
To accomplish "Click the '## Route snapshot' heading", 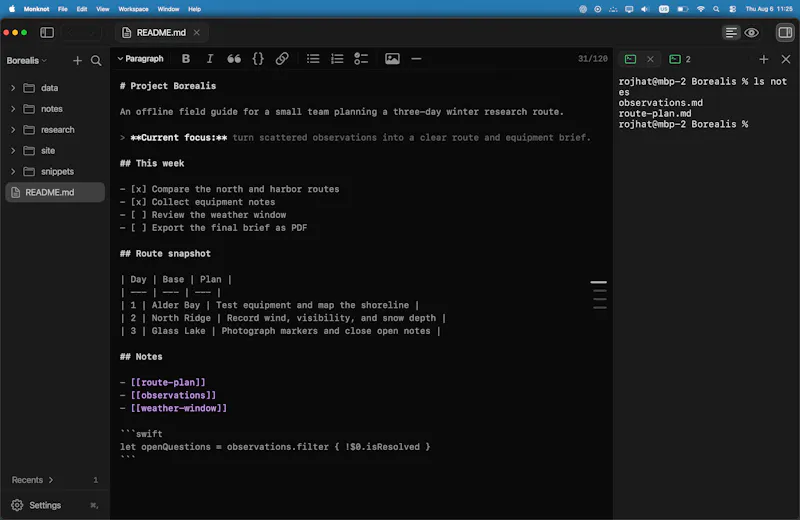I will tap(165, 254).
